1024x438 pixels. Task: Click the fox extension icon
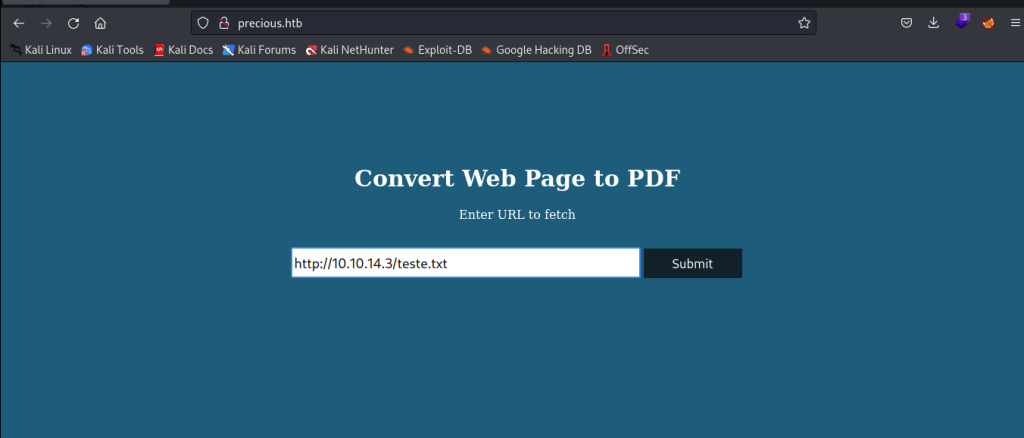[988, 23]
